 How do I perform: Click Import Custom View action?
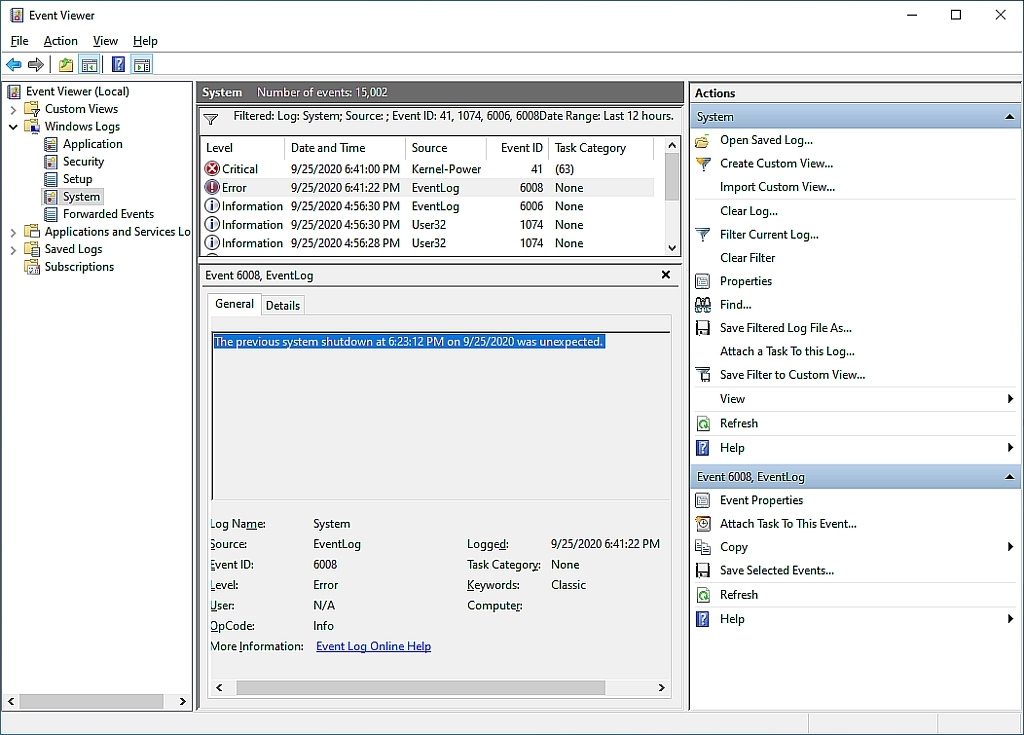click(777, 187)
